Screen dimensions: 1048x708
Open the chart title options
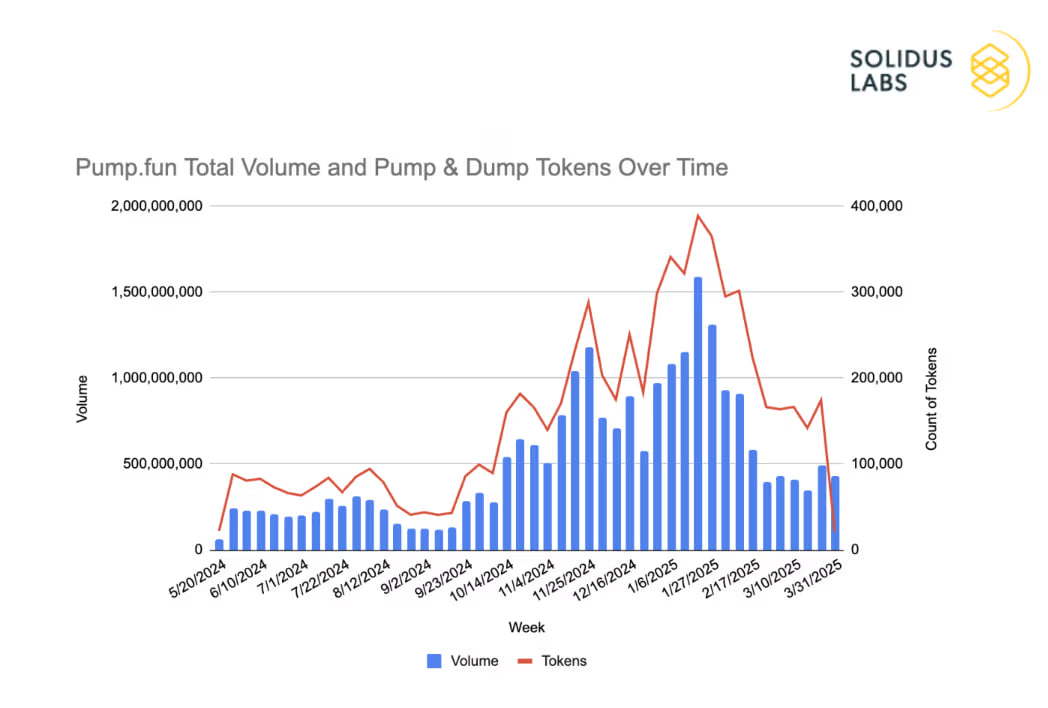pos(401,167)
